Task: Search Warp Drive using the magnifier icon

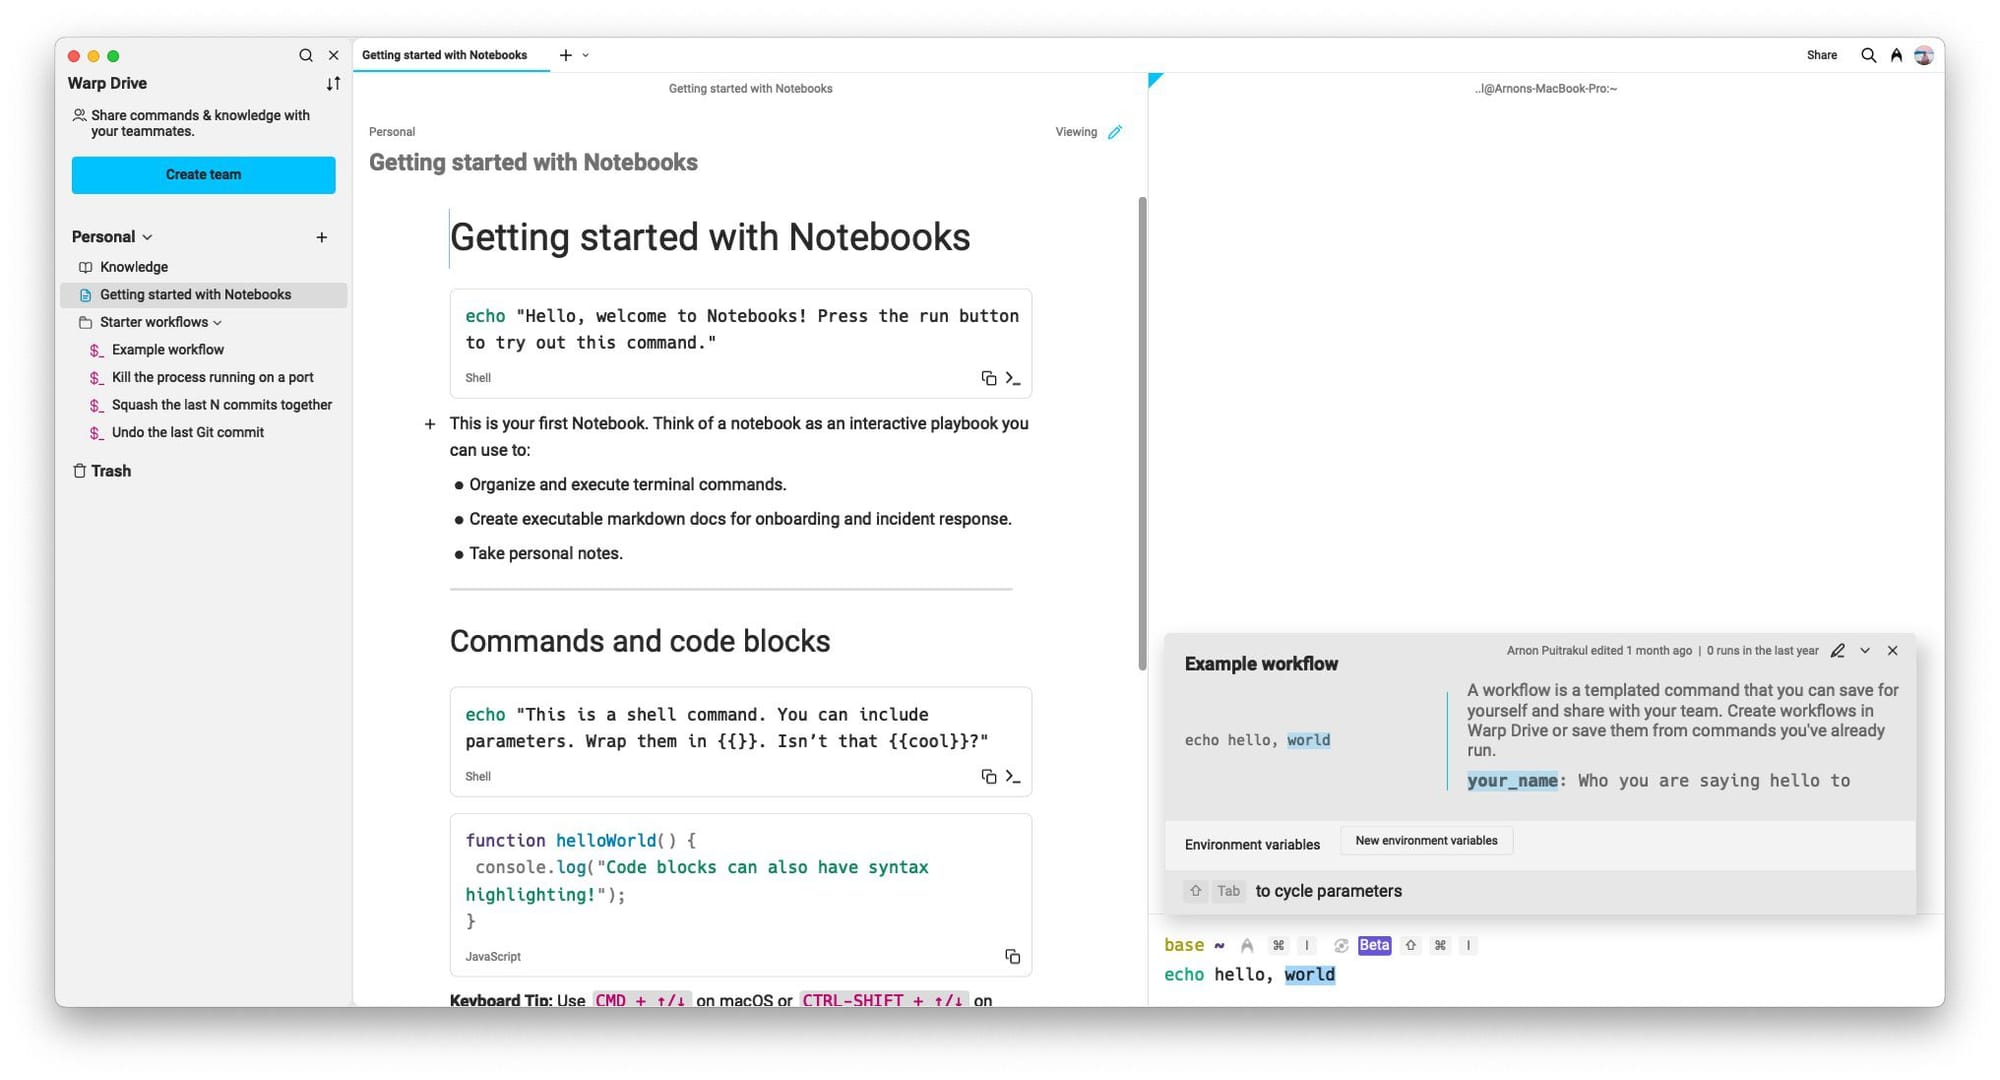Action: (x=306, y=56)
